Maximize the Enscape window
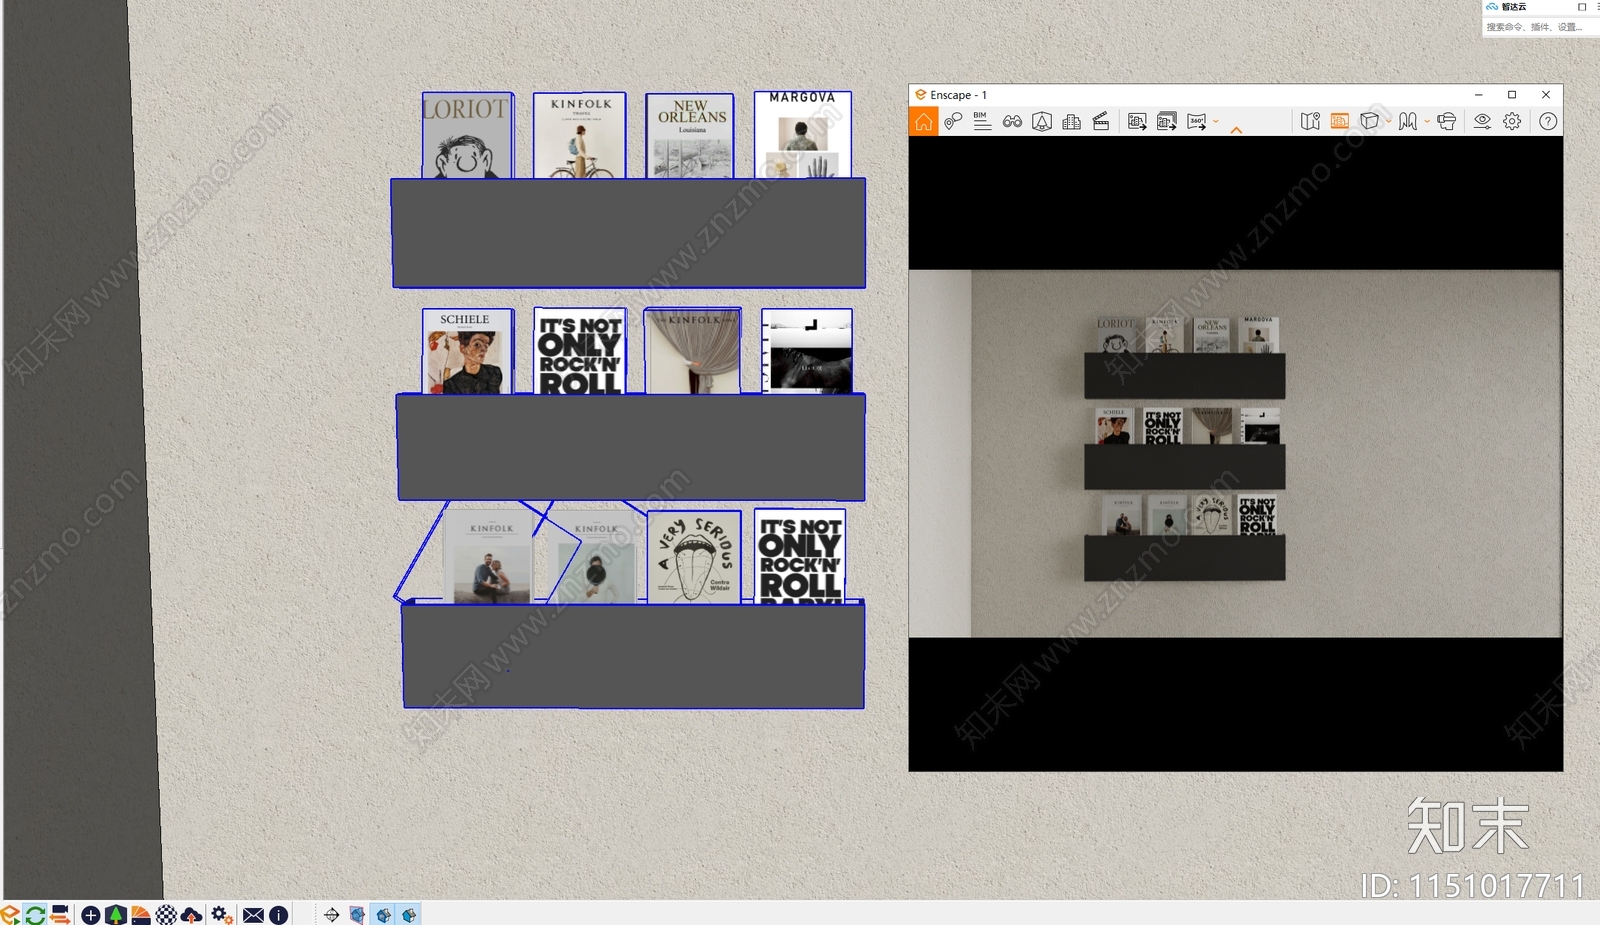 click(1512, 95)
